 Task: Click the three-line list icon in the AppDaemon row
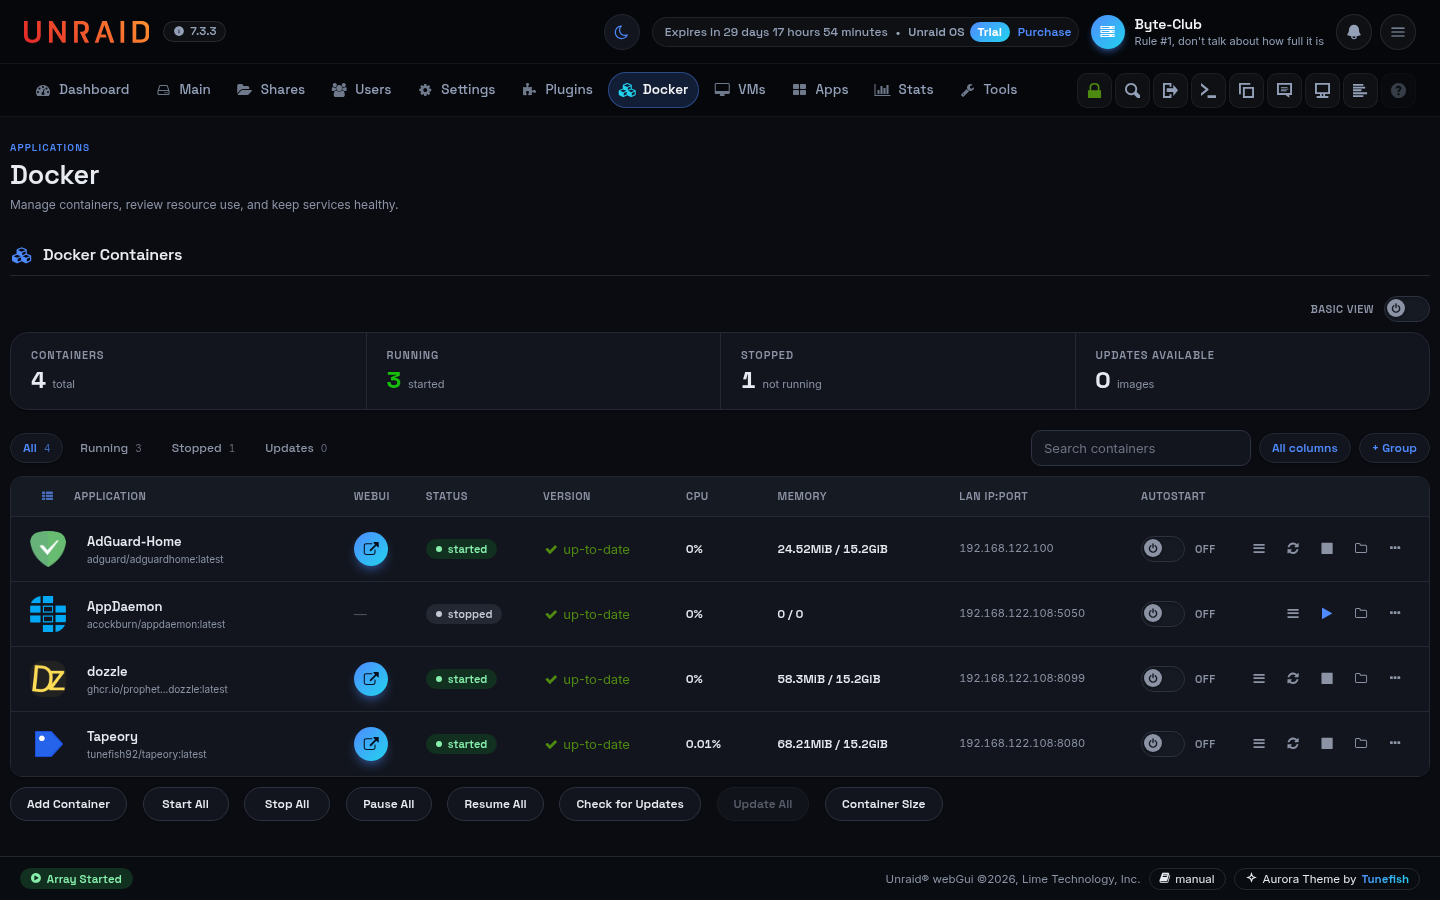(x=1293, y=613)
